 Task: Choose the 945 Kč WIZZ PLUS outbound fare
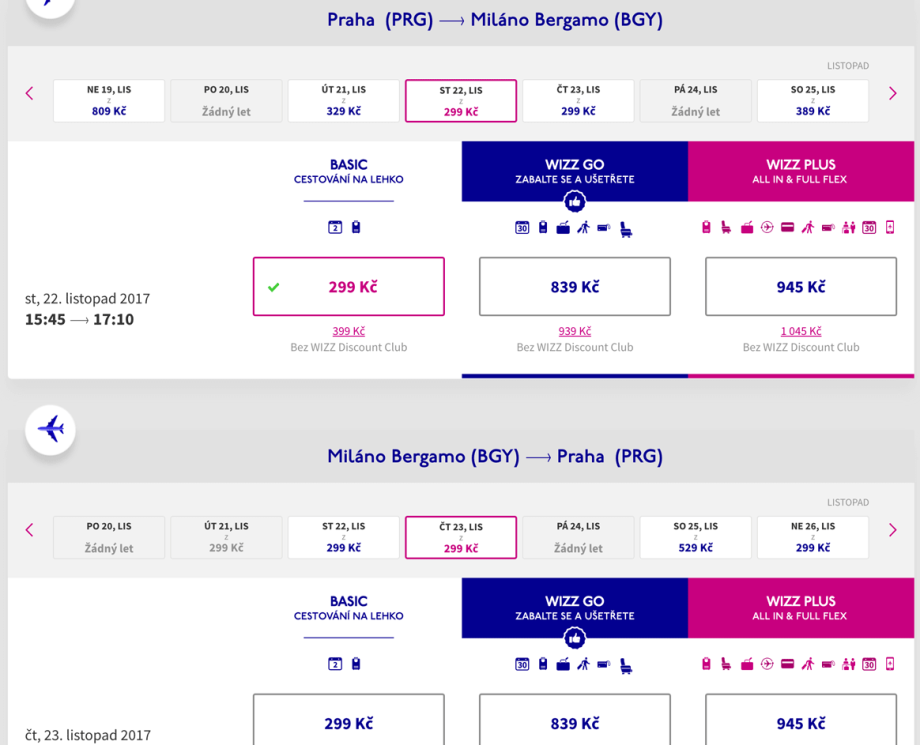800,287
